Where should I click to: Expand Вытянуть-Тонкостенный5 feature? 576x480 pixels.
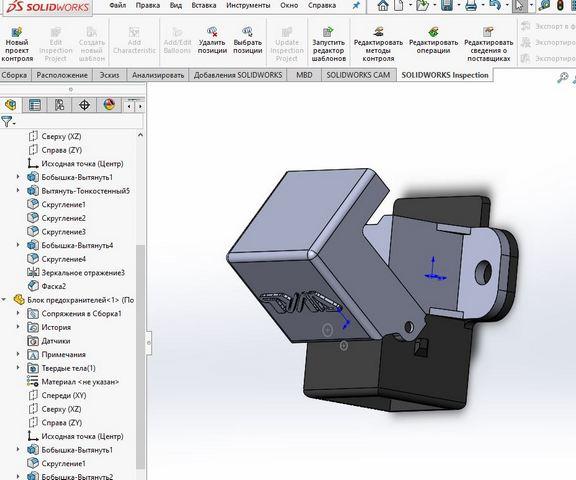tap(18, 191)
